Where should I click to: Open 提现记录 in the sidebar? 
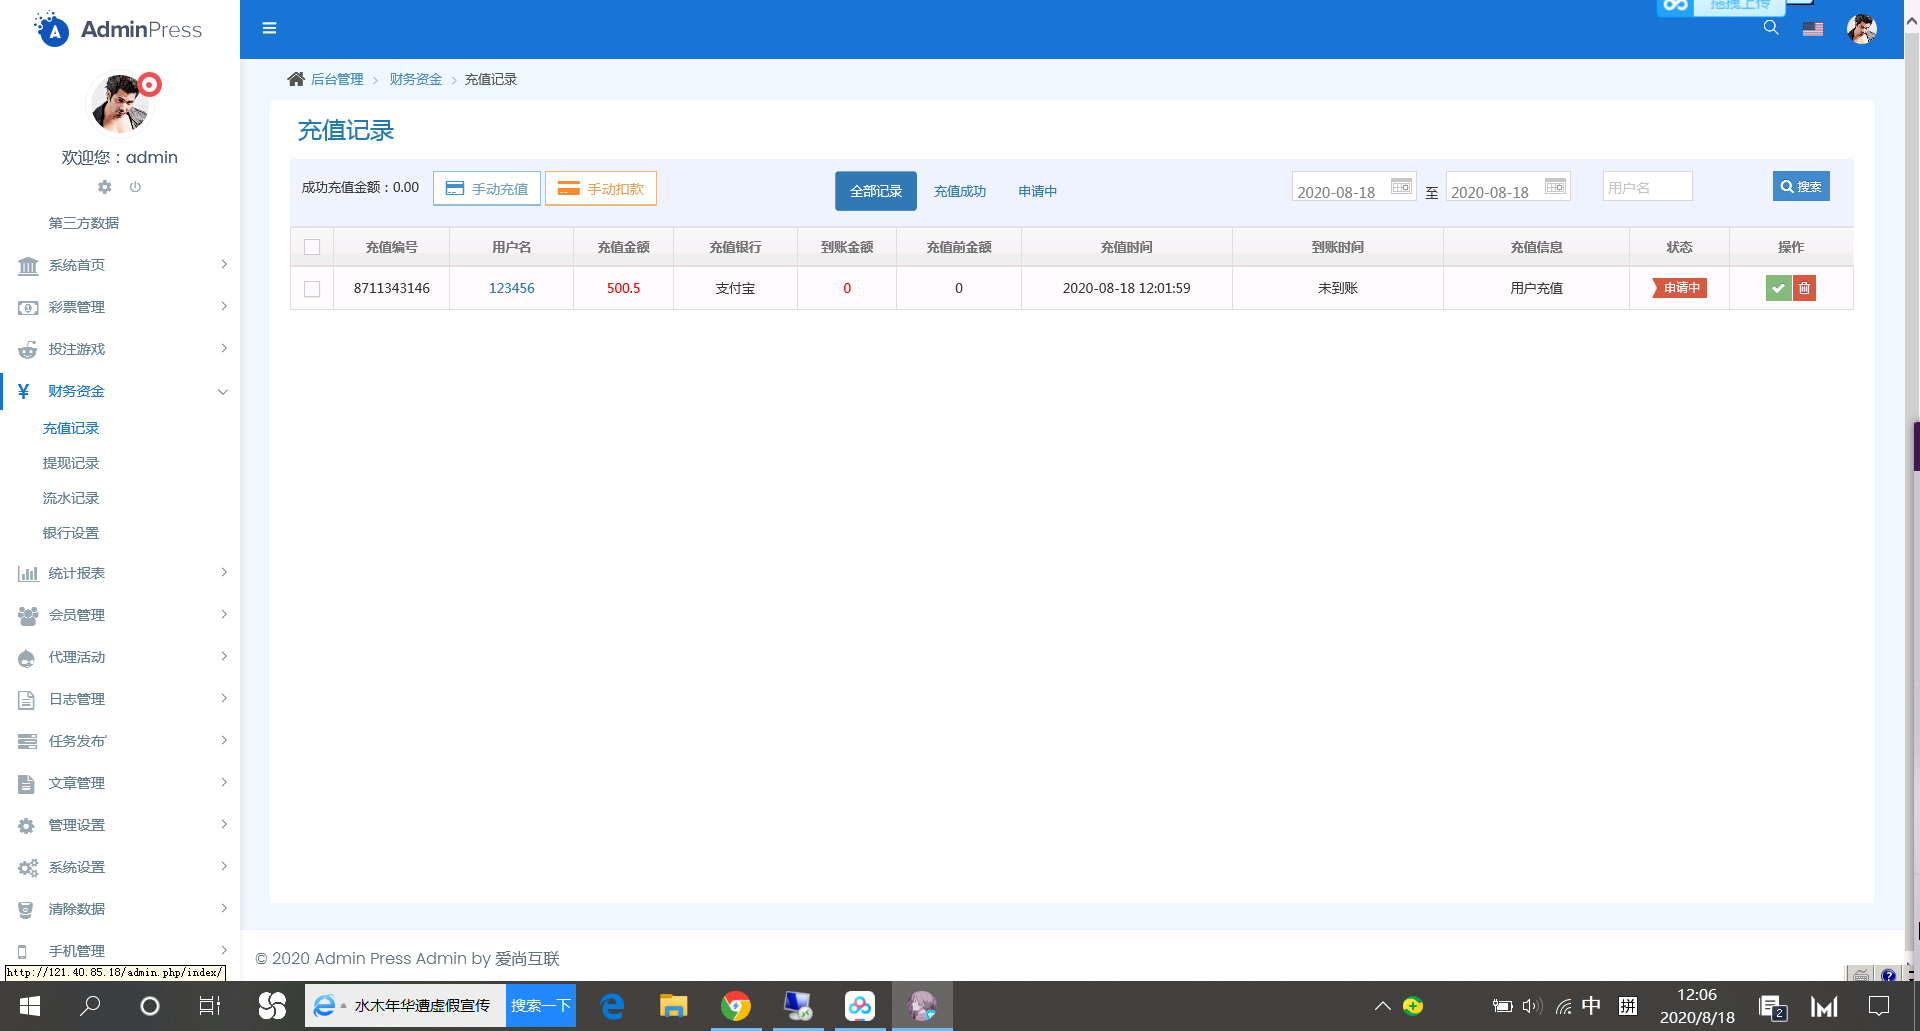coord(71,463)
